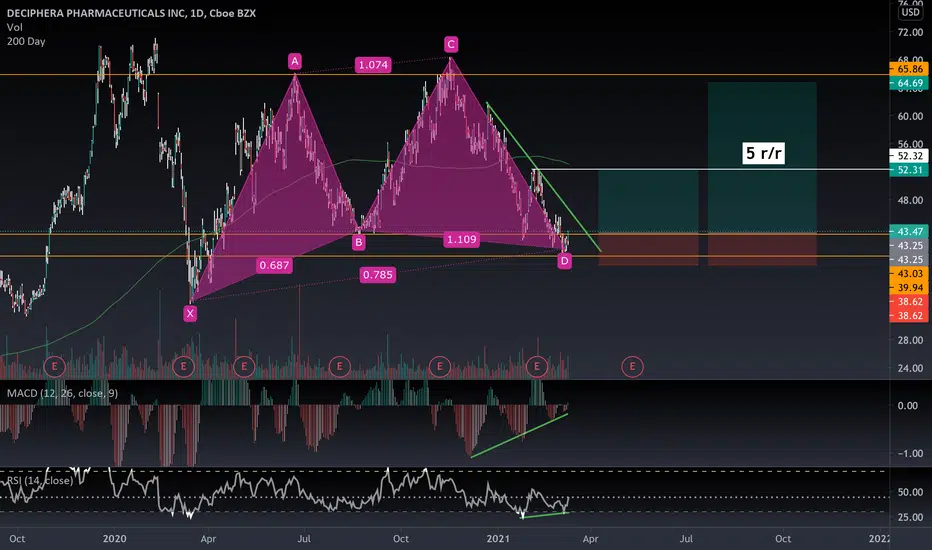Viewport: 932px width, 550px height.
Task: Click the white 52.32 price label
Action: 909,156
